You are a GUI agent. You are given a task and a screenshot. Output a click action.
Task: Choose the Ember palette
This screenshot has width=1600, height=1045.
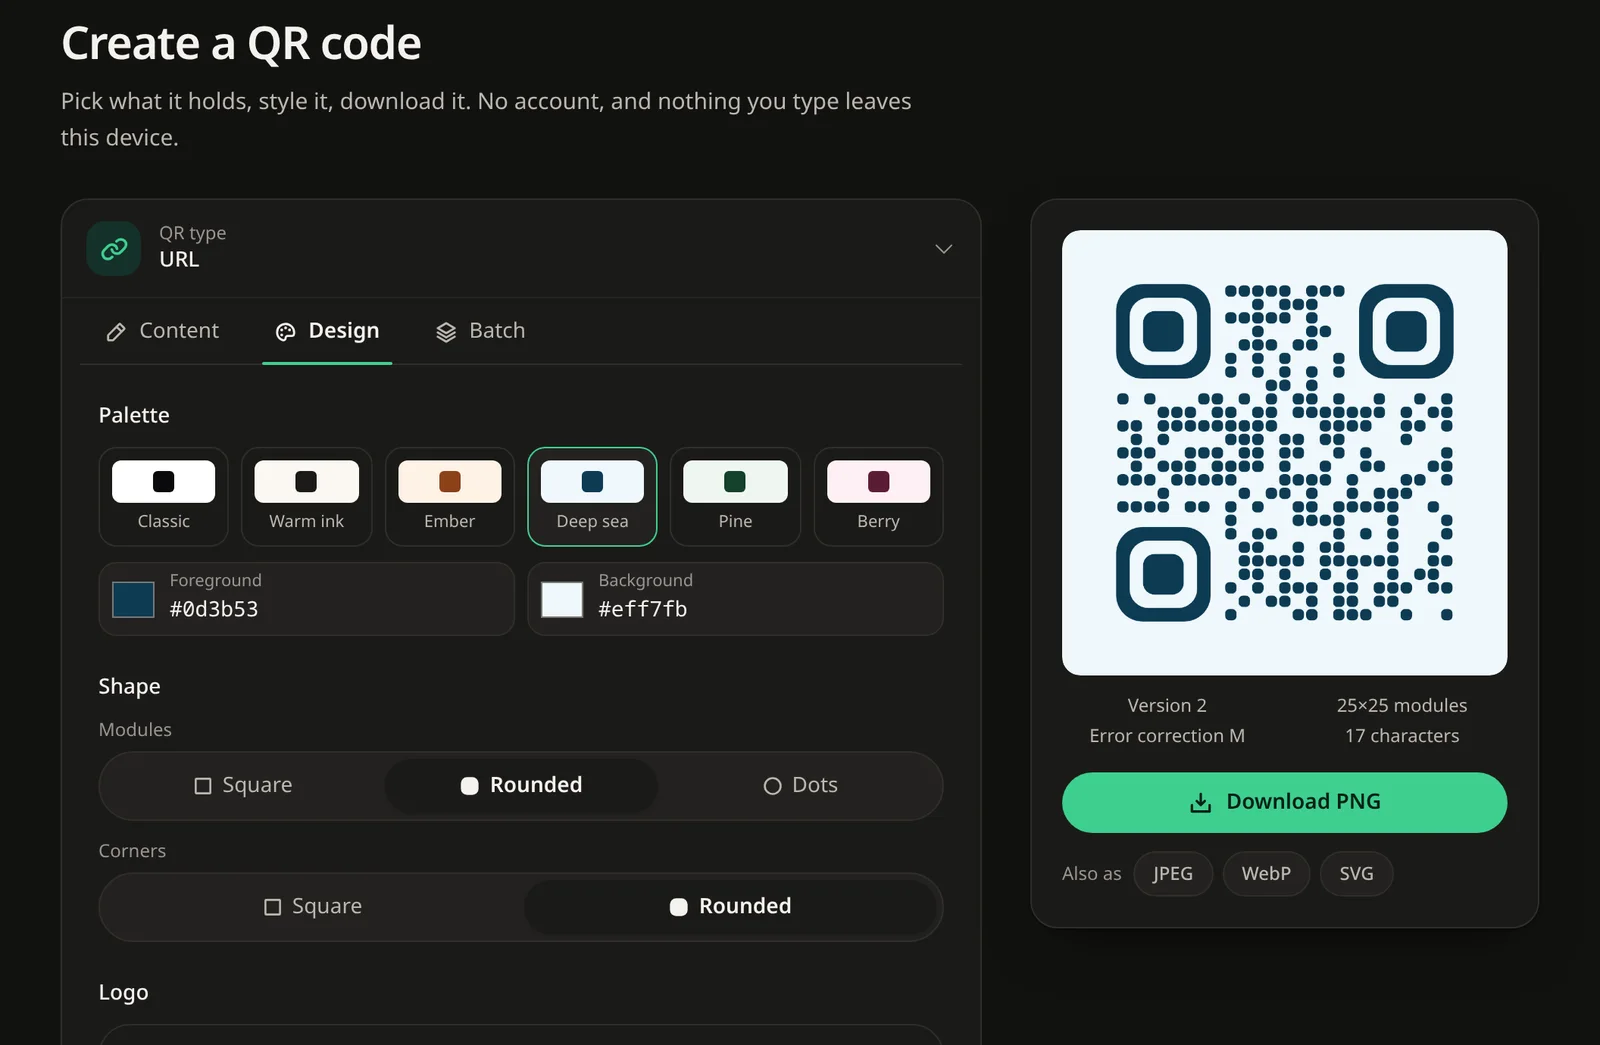coord(450,497)
